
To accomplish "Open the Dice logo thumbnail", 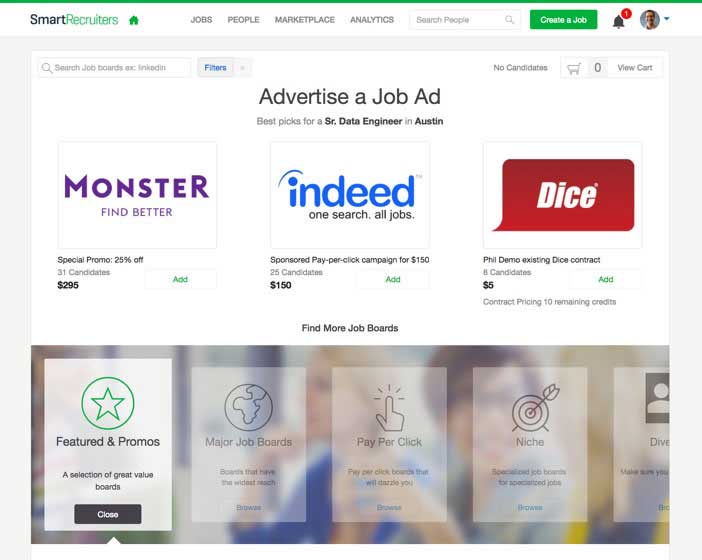I will pos(562,195).
